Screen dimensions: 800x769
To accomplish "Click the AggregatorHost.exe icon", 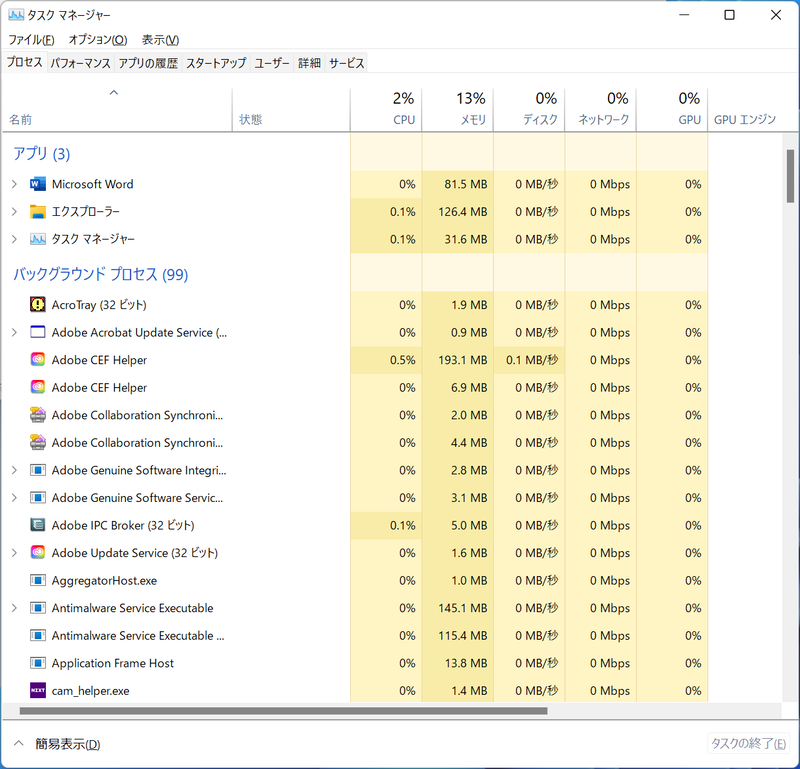I will [38, 580].
